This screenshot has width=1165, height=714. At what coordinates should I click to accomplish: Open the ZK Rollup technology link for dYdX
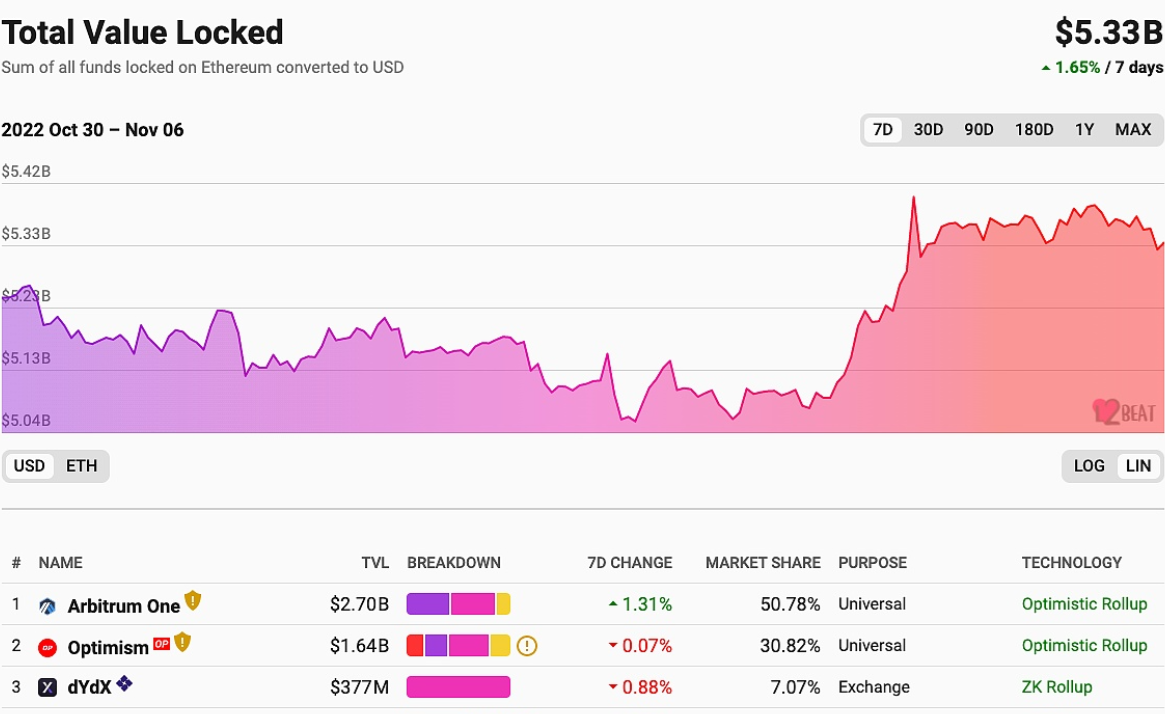pos(1056,687)
